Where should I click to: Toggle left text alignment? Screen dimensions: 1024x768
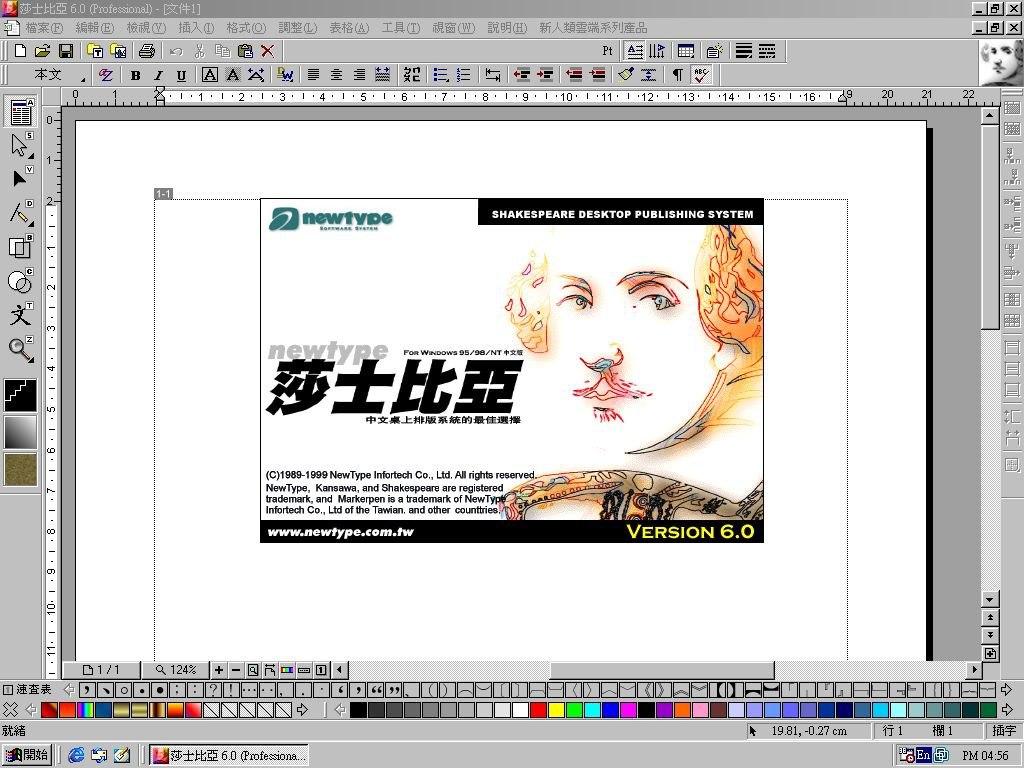313,74
